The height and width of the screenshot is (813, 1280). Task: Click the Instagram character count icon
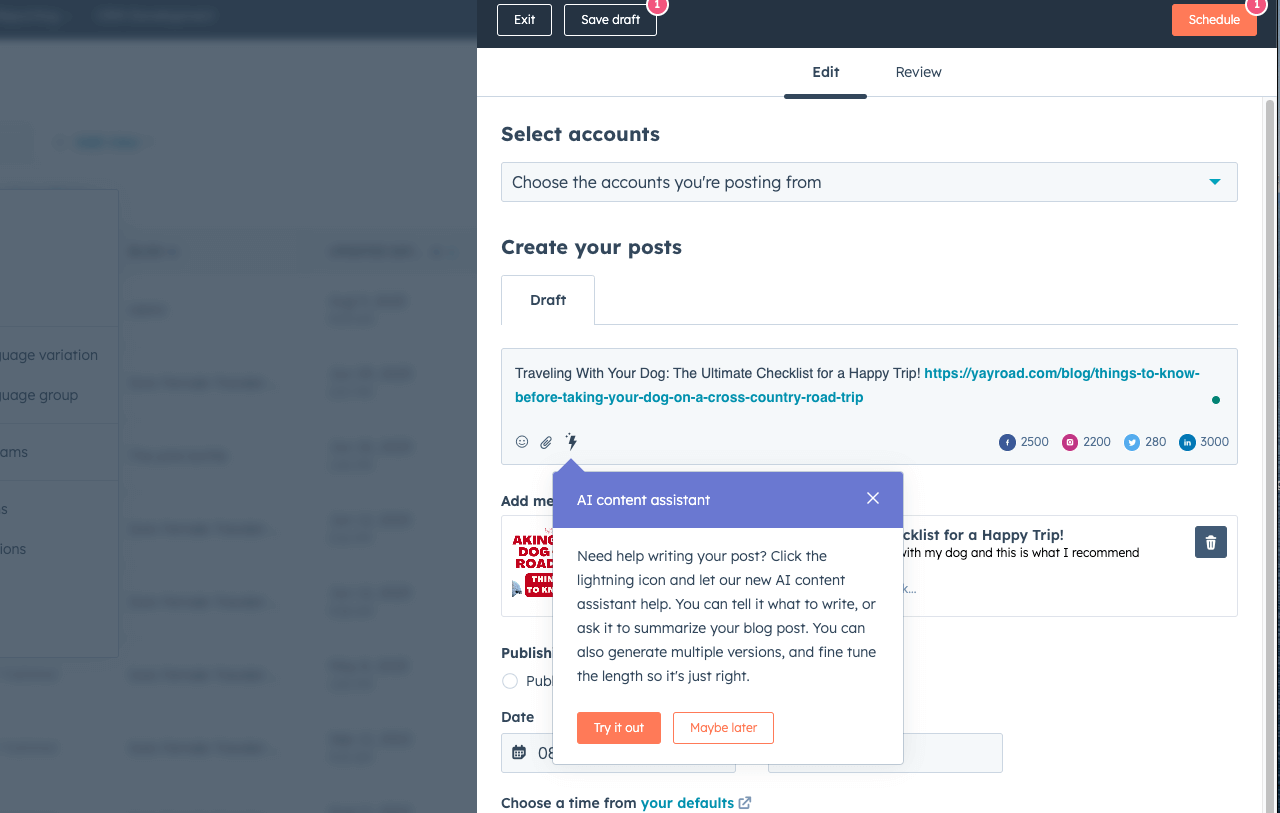click(x=1070, y=442)
